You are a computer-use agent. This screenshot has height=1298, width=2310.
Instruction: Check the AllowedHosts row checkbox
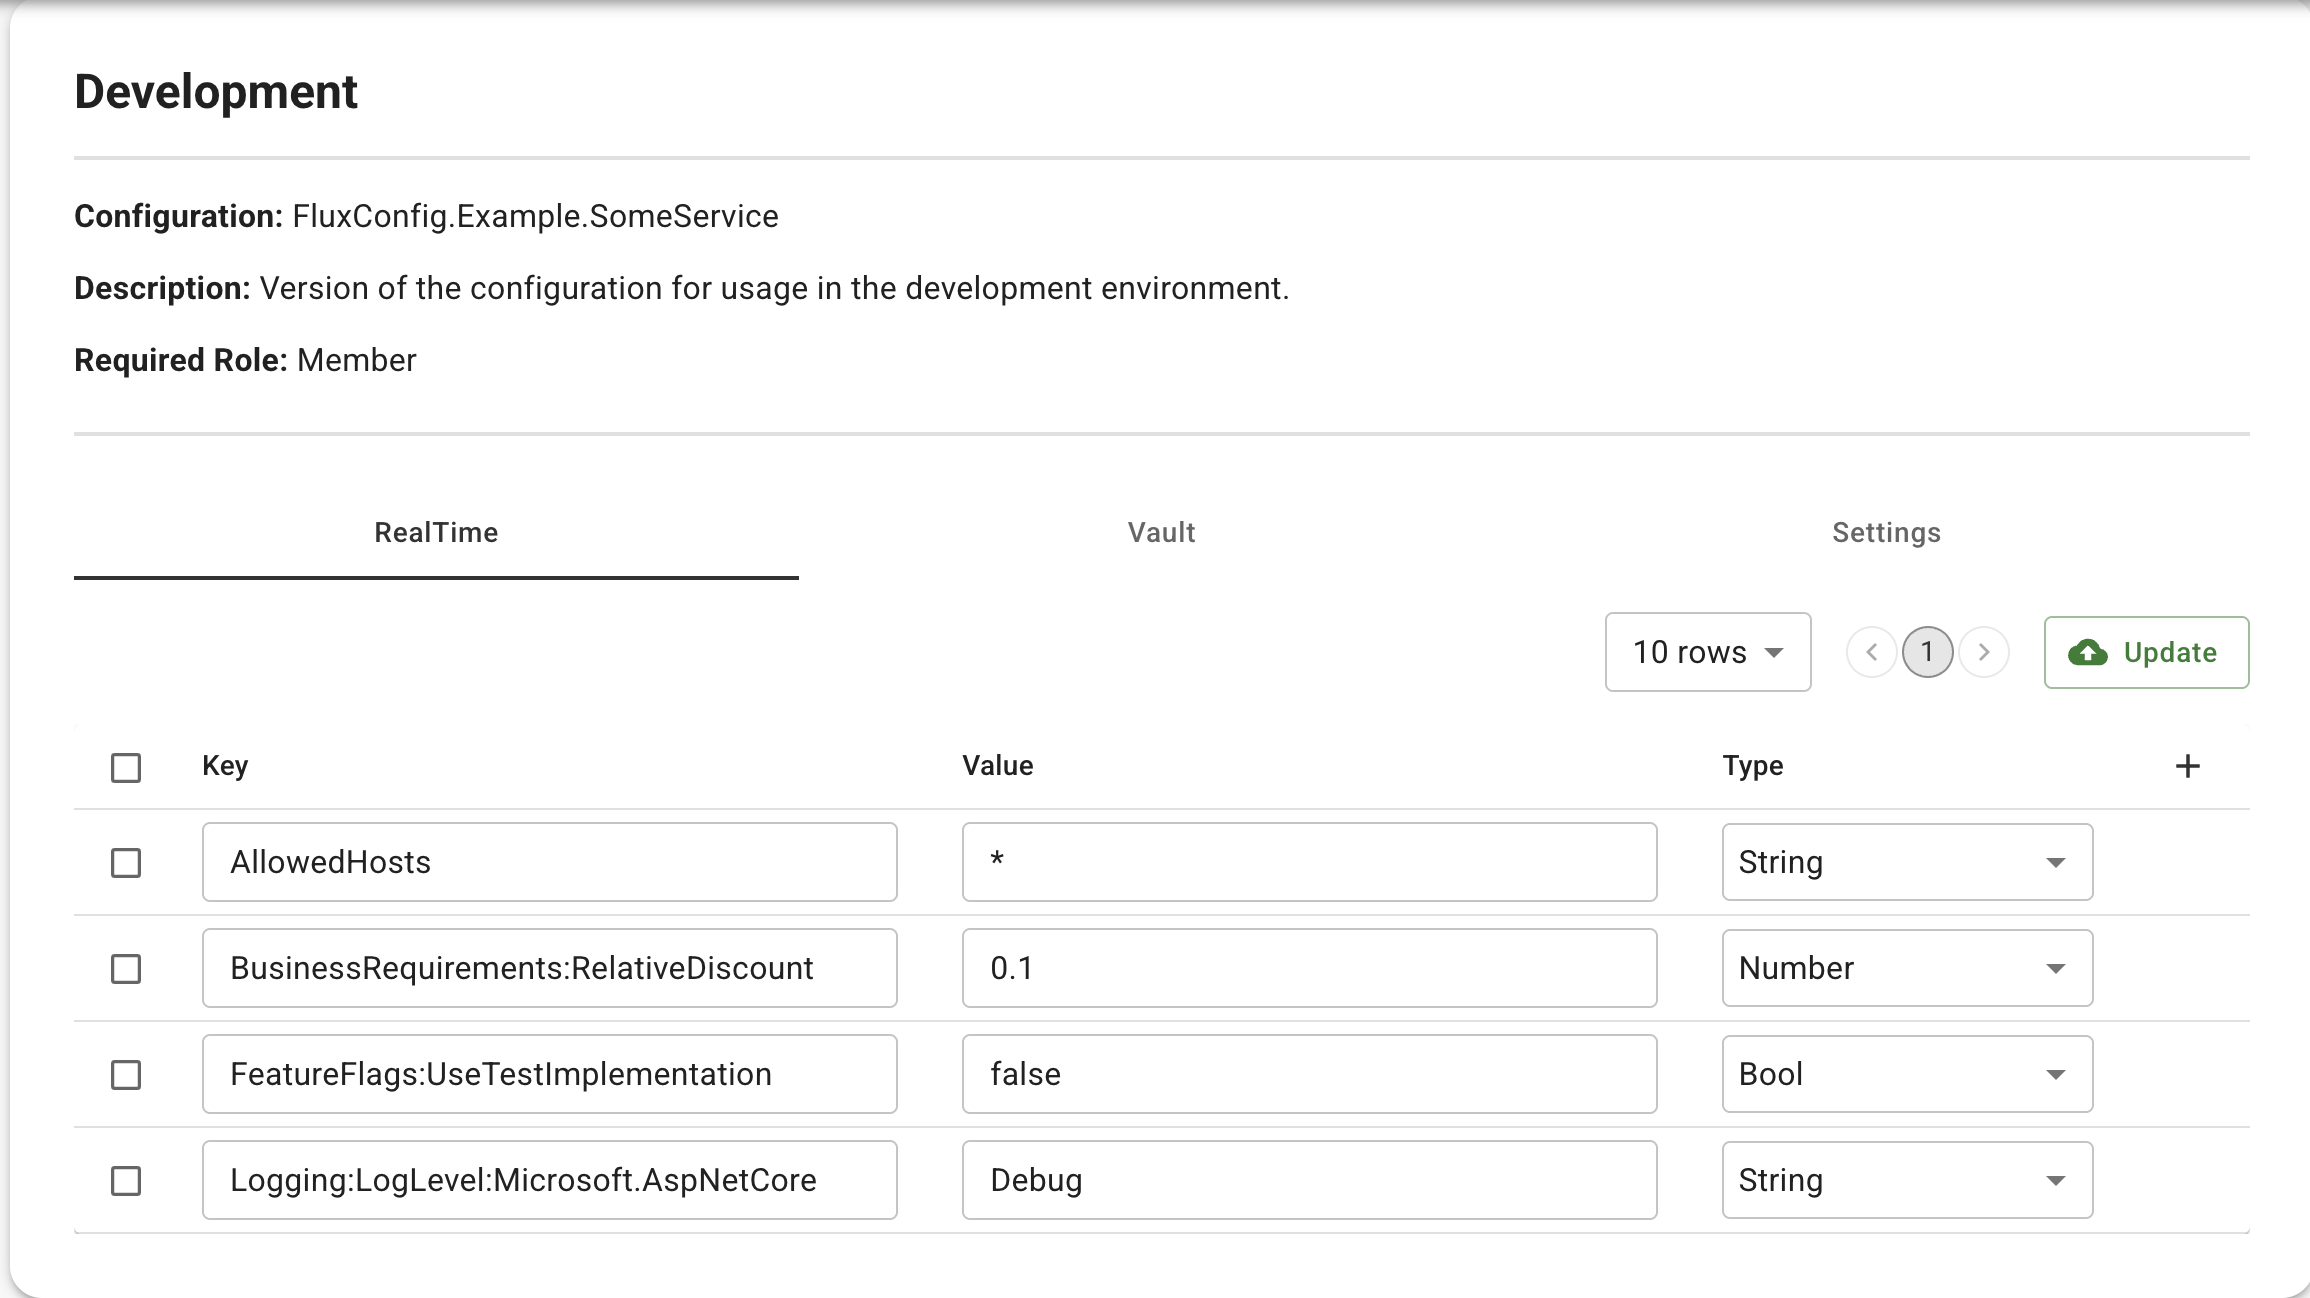point(126,863)
